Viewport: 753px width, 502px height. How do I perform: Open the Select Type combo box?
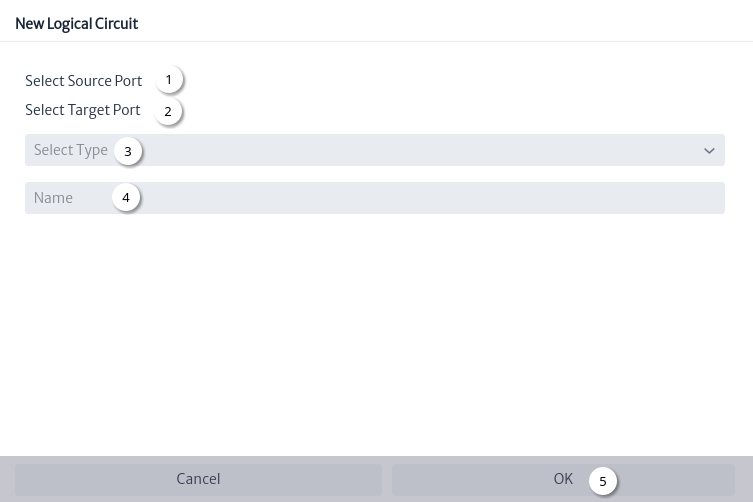click(375, 150)
